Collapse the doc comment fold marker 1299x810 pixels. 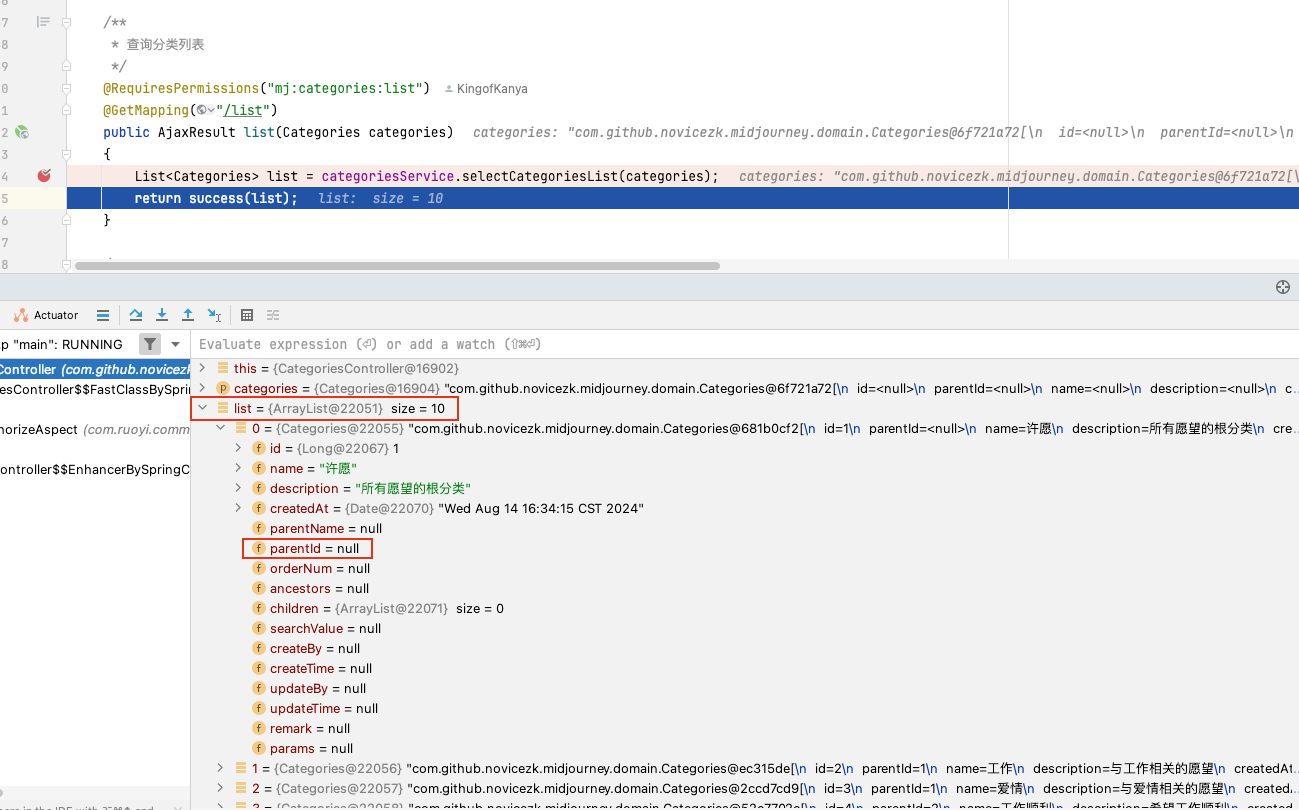(67, 22)
